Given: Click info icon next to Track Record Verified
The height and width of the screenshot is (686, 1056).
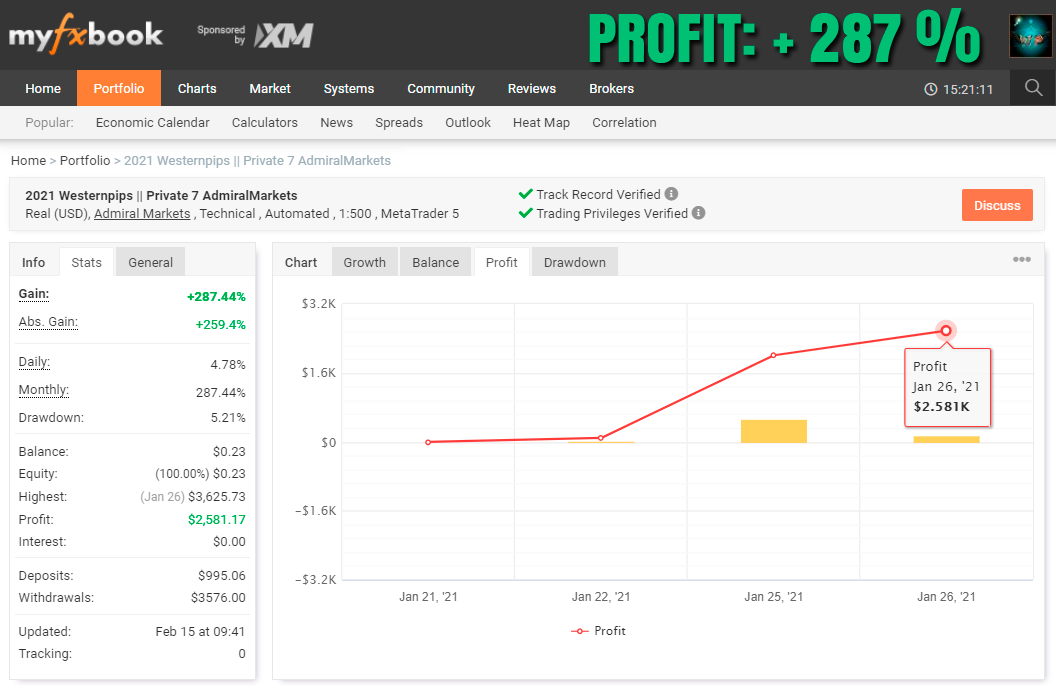Looking at the screenshot, I should 671,194.
